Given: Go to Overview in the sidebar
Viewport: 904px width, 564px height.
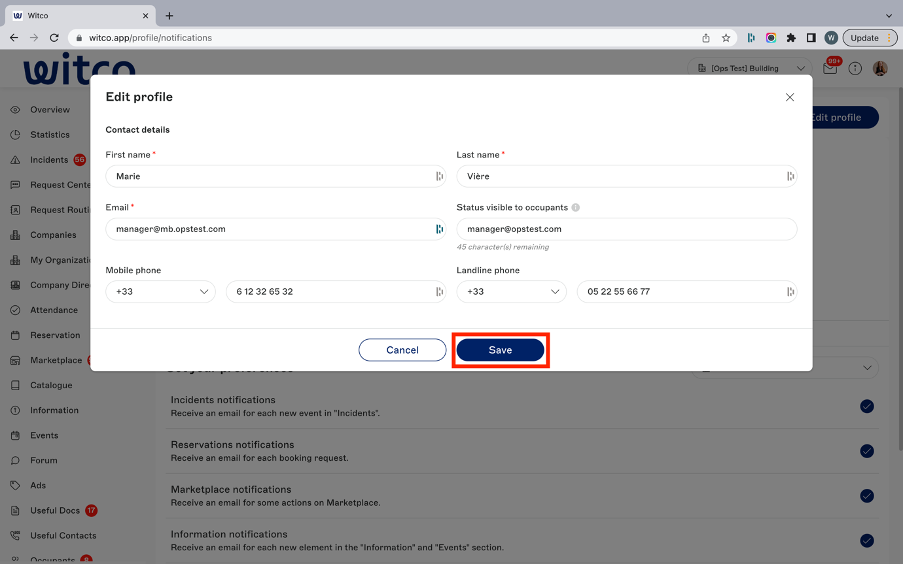Looking at the screenshot, I should point(50,110).
